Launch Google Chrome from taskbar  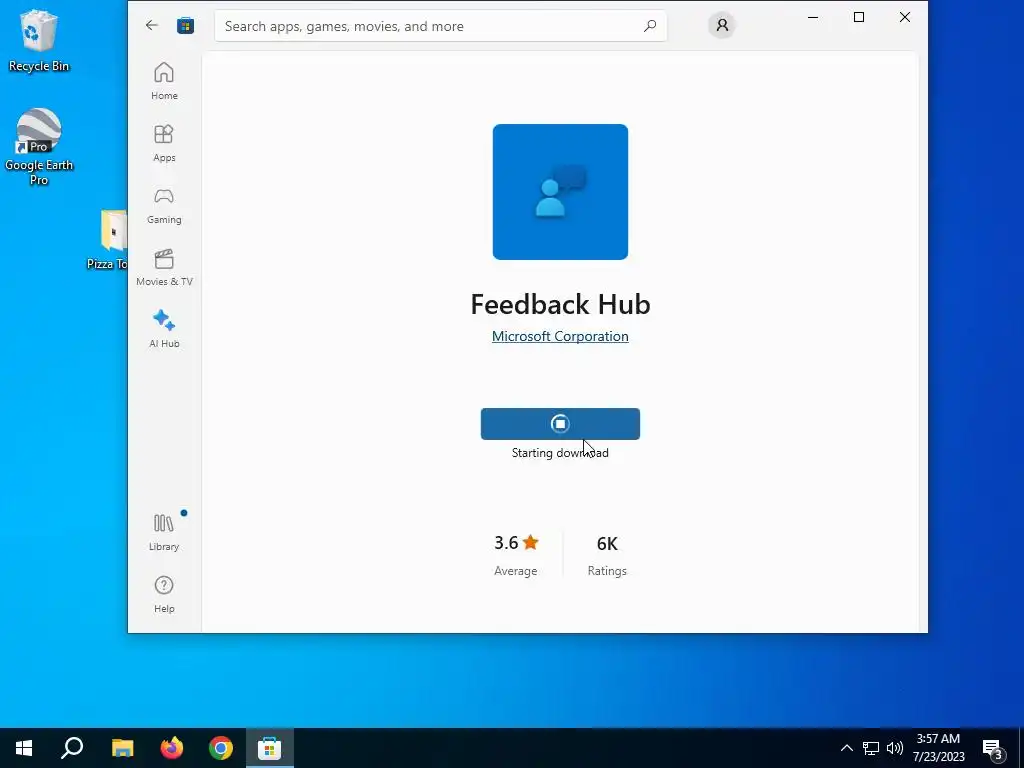click(221, 748)
